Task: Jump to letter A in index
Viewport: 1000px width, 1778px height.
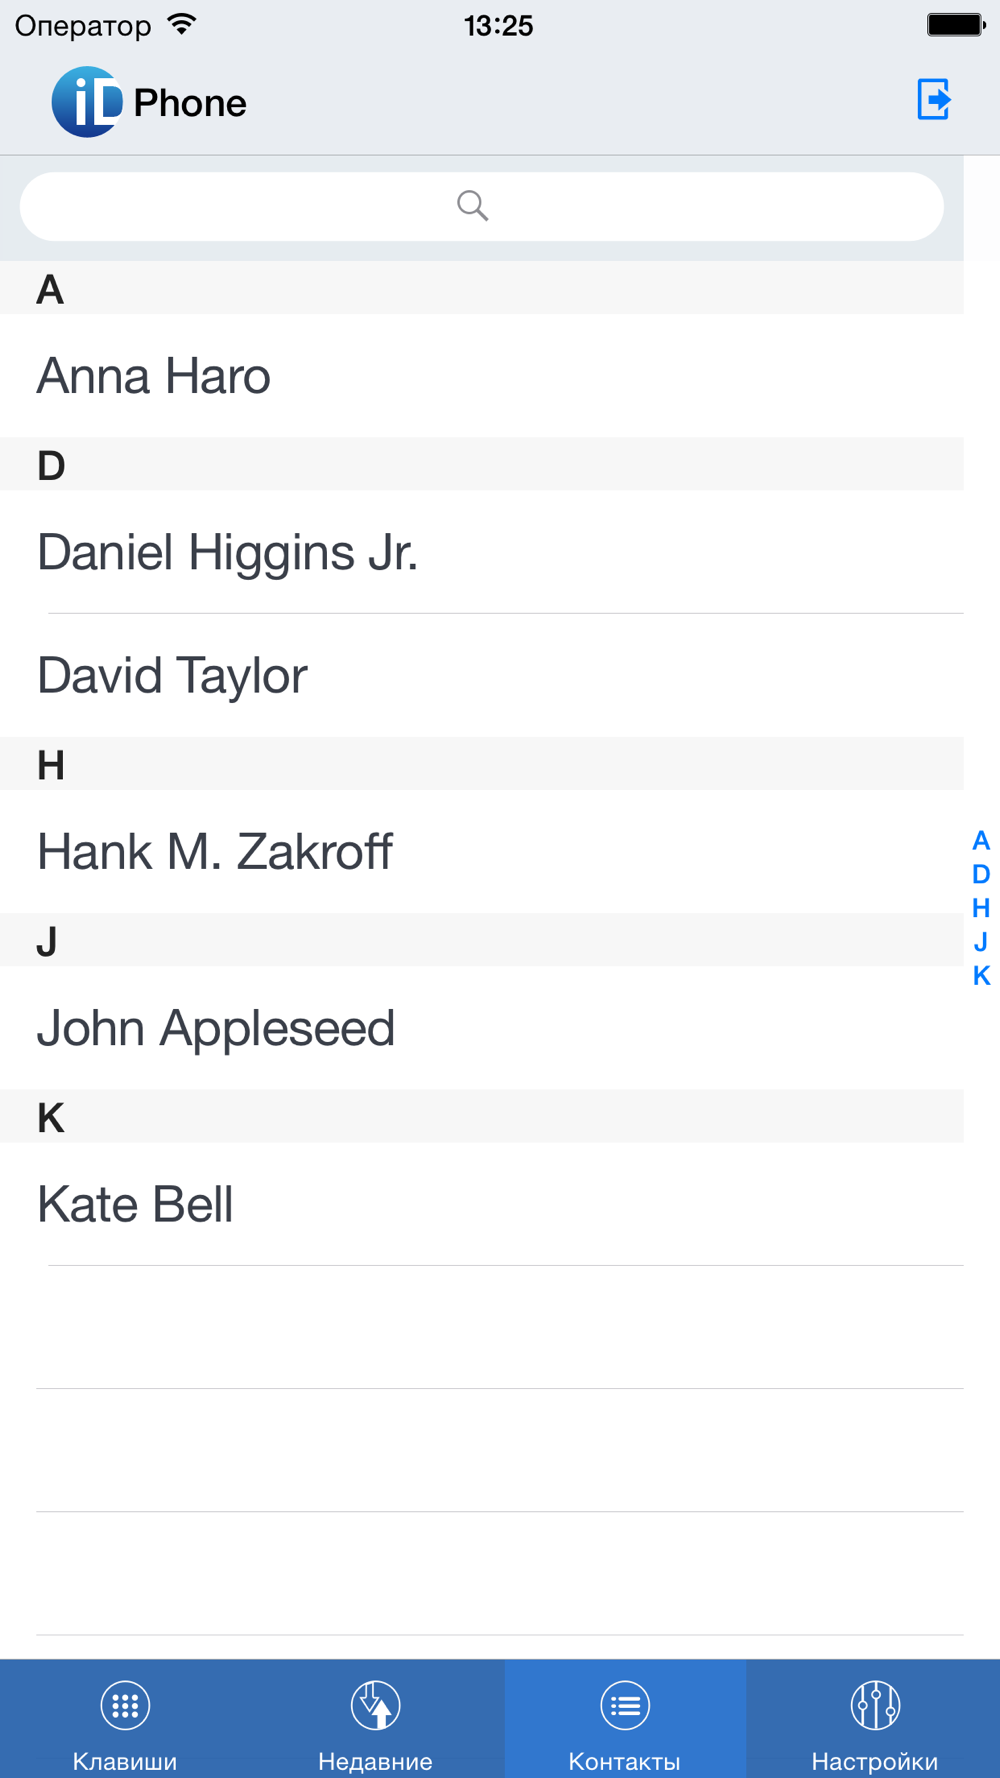Action: point(981,840)
